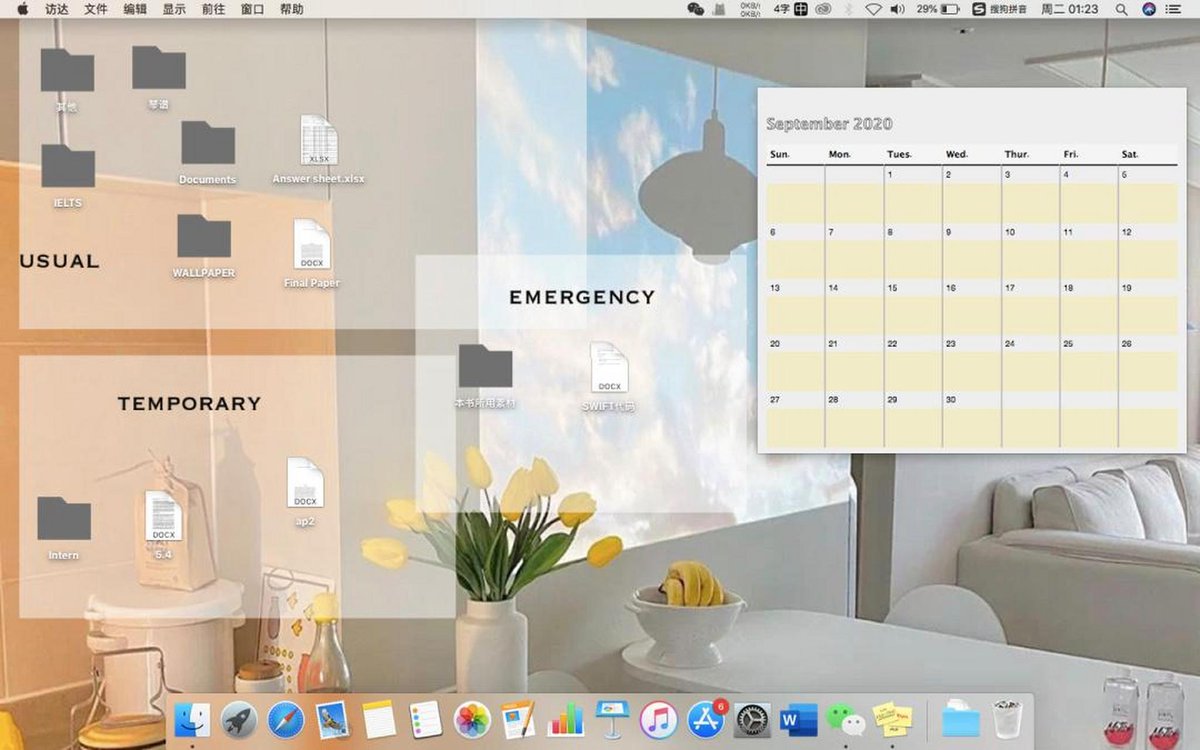The height and width of the screenshot is (750, 1200).
Task: Open the 帮助 menu
Action: click(x=292, y=9)
